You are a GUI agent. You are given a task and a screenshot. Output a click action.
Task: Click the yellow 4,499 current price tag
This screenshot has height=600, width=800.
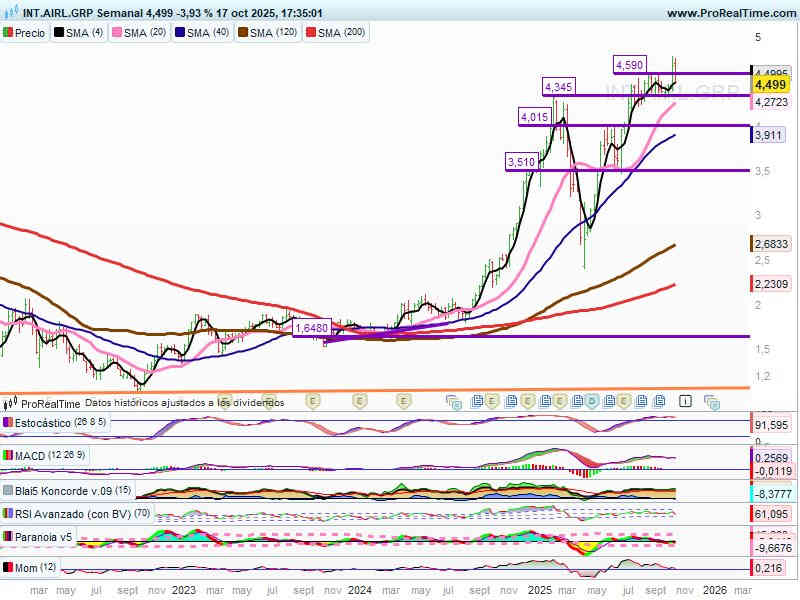[770, 86]
